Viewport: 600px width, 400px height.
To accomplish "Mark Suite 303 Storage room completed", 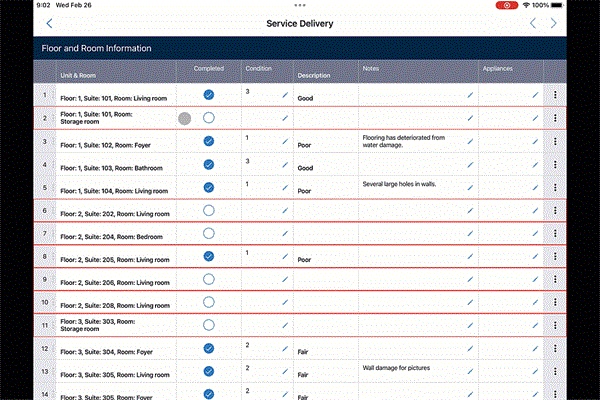I will [x=209, y=325].
